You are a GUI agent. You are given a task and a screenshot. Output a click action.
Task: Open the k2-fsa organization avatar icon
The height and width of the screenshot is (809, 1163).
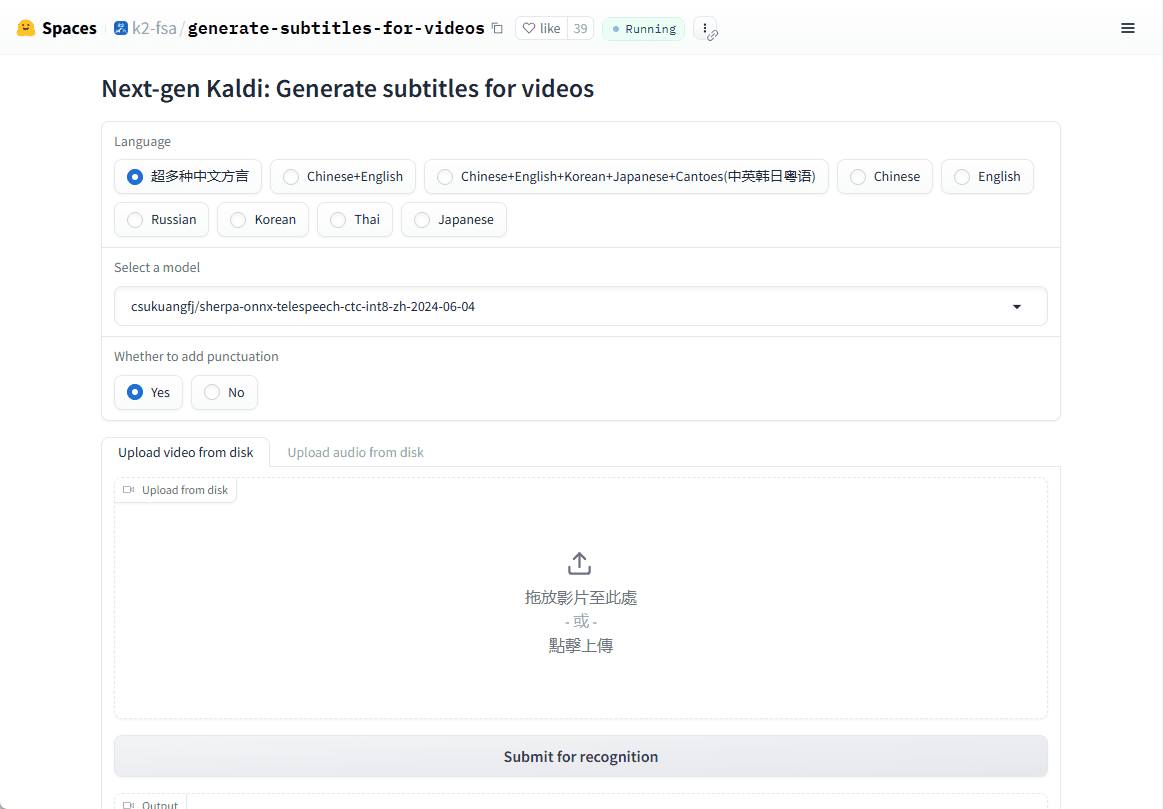click(120, 28)
